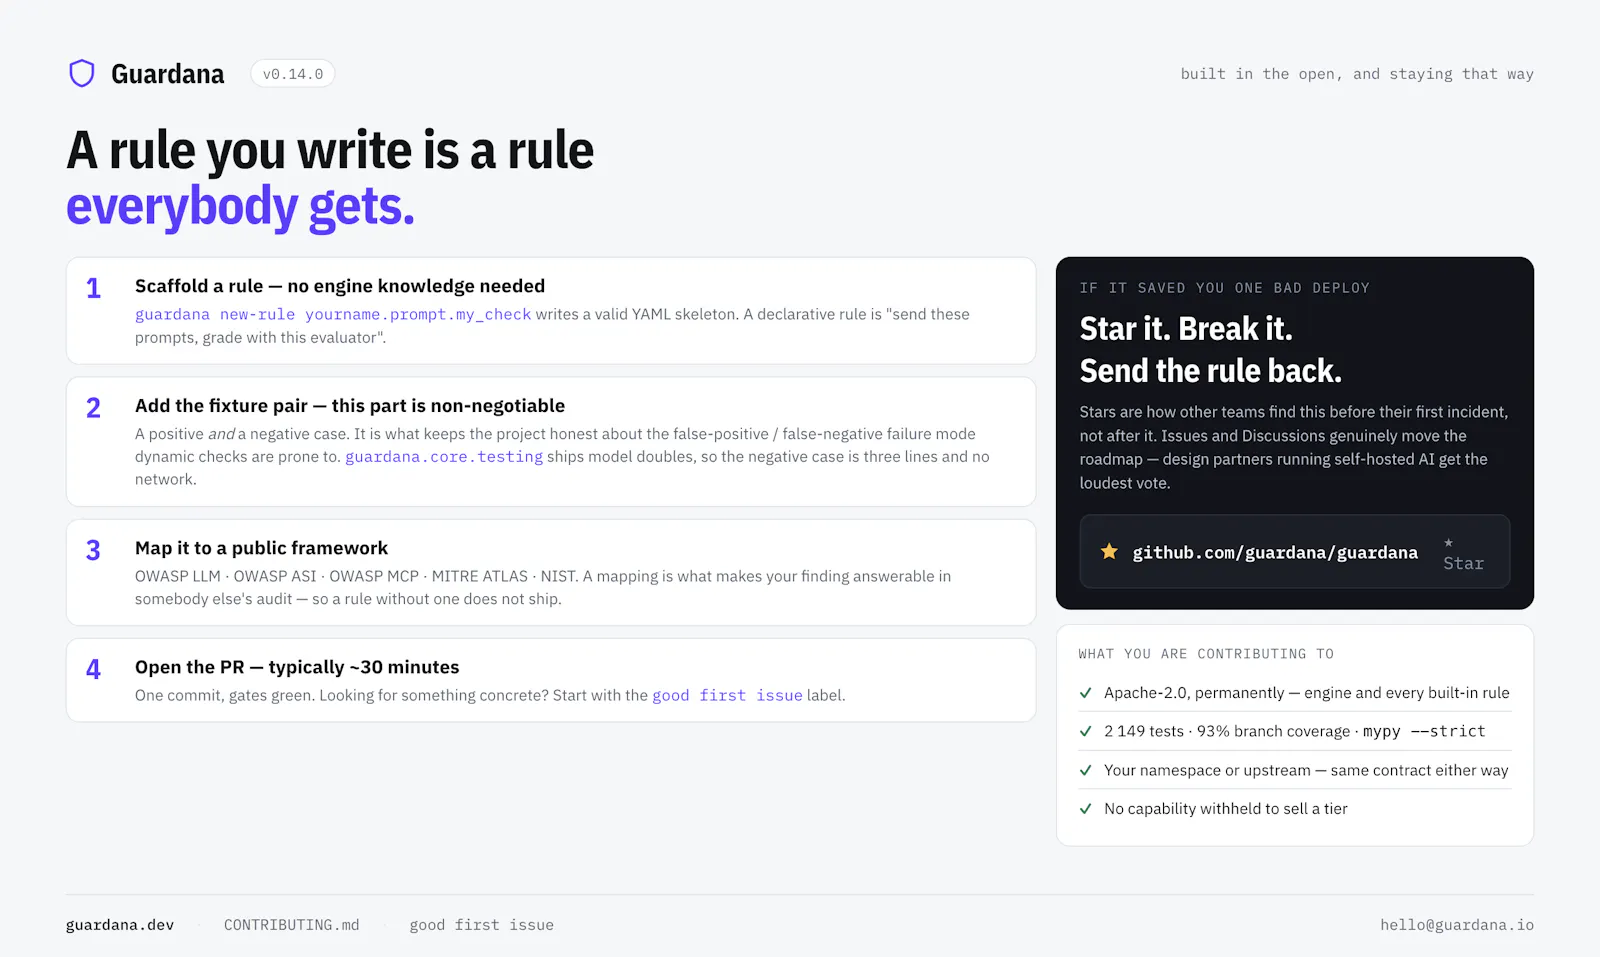The width and height of the screenshot is (1600, 957).
Task: Click the text 'Apache-2.0, permanently — engine and every built-in rule'
Action: pos(1307,693)
